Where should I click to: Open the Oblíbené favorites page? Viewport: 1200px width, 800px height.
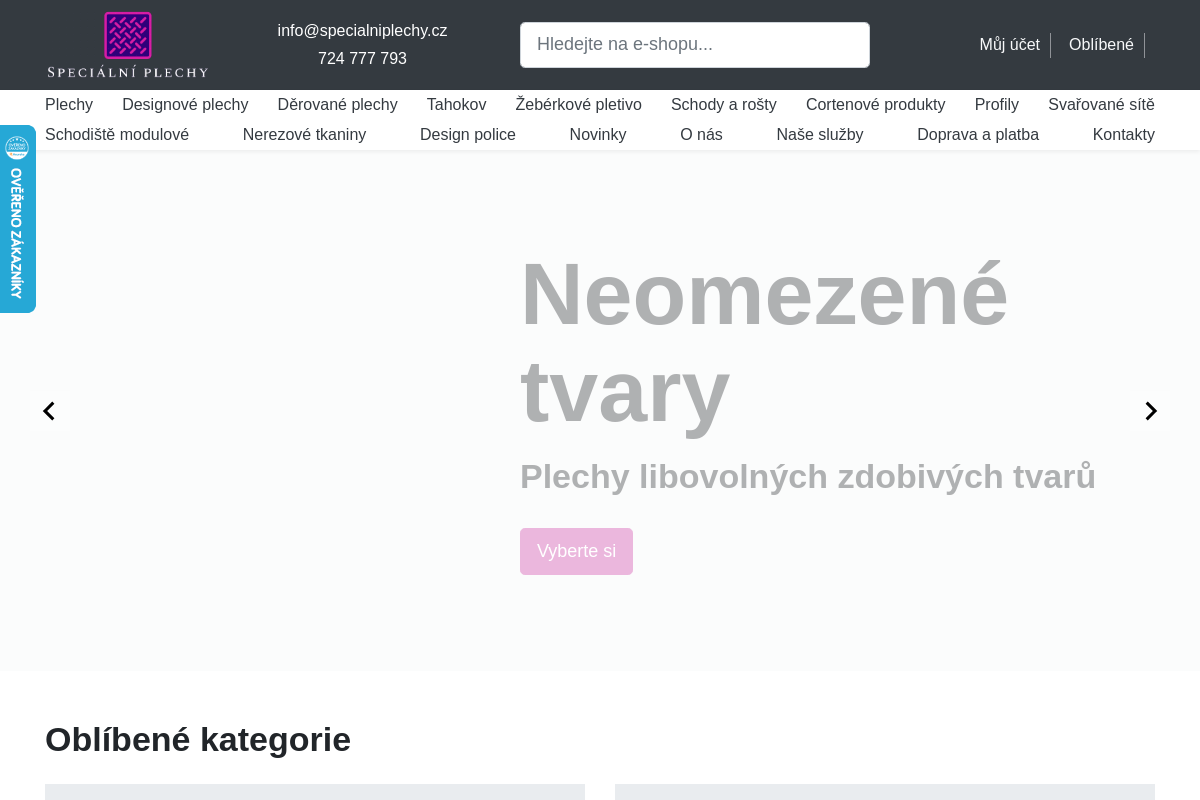[x=1101, y=44]
